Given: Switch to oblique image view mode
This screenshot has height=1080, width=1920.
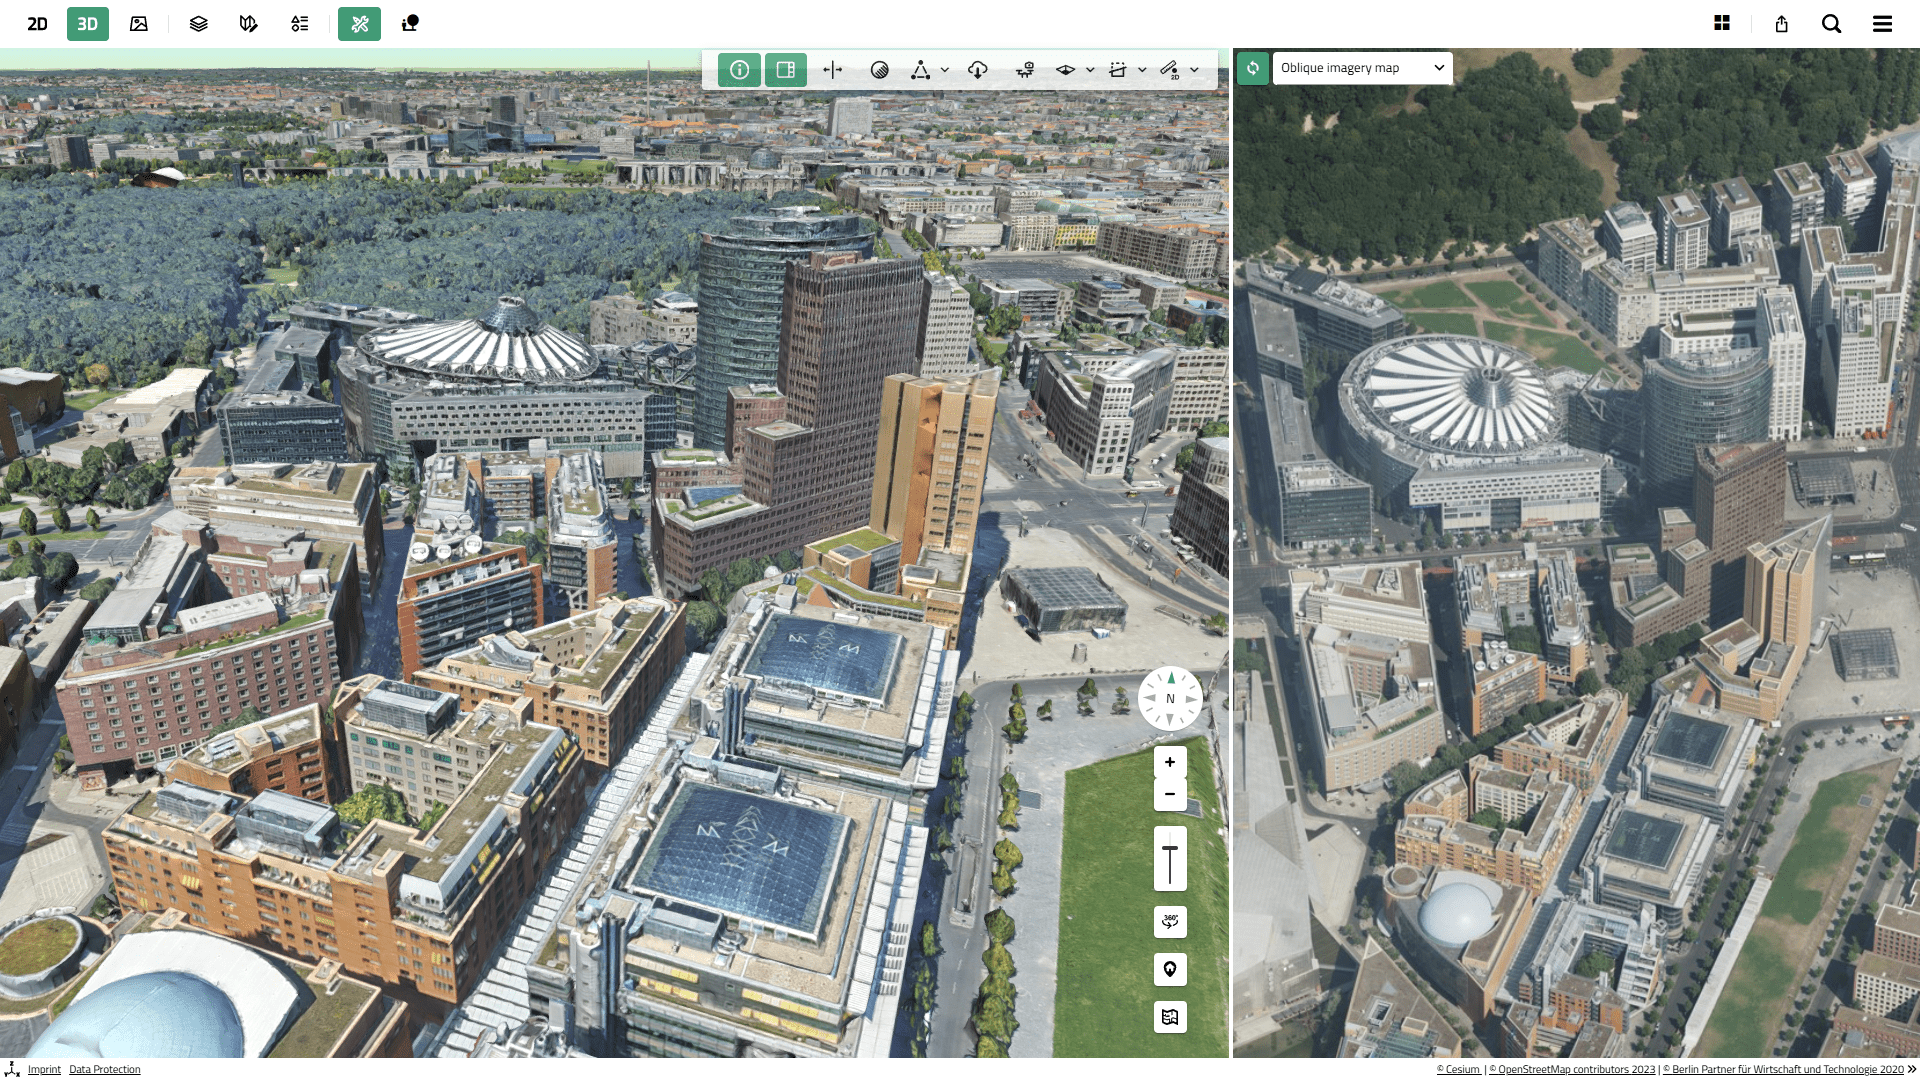Looking at the screenshot, I should tap(139, 24).
